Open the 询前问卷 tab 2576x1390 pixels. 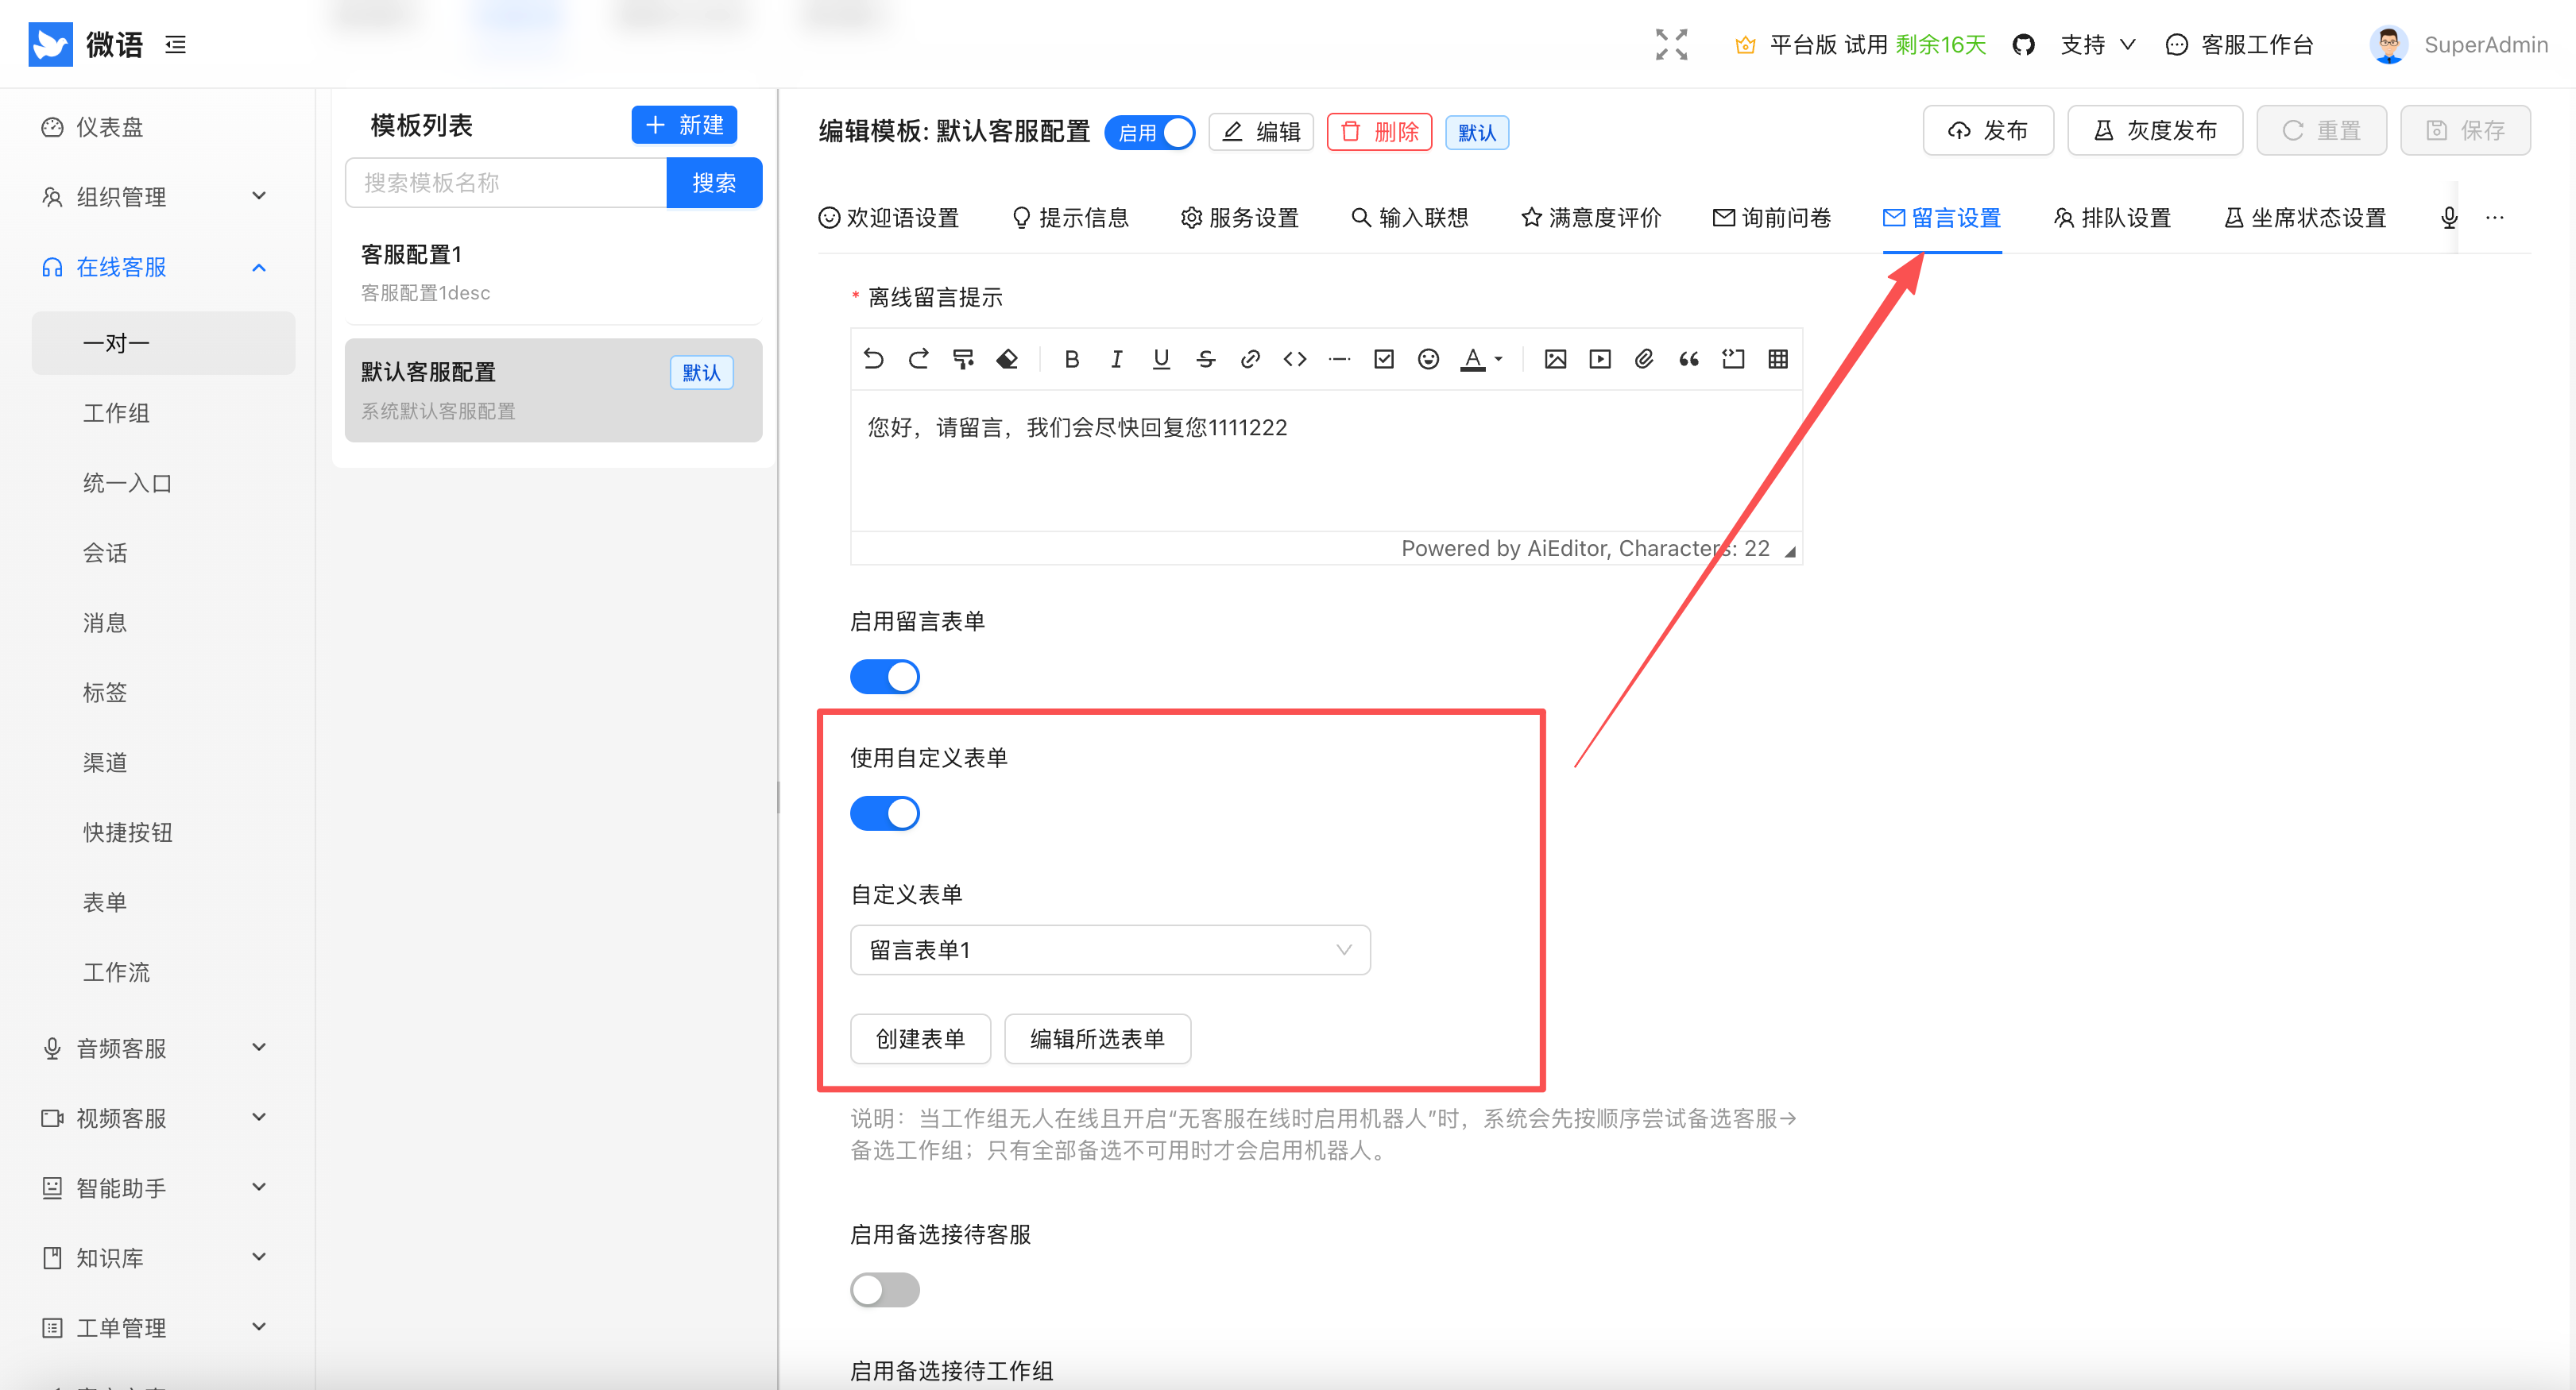click(x=1771, y=218)
